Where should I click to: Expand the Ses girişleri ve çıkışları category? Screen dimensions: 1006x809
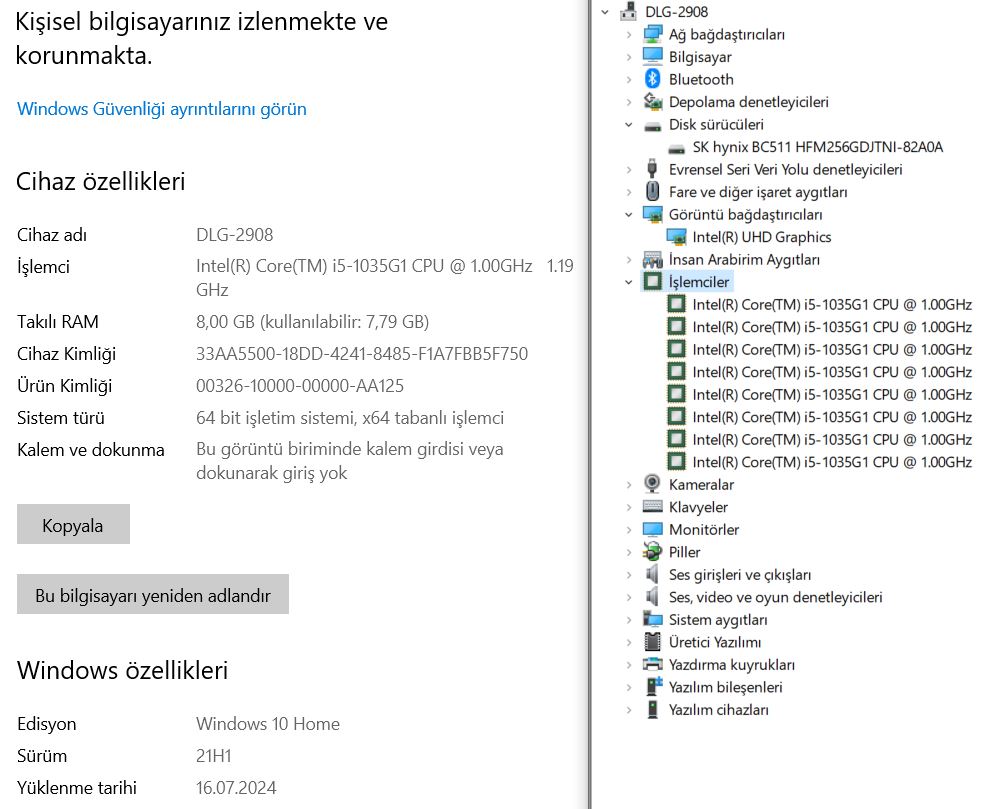click(629, 575)
